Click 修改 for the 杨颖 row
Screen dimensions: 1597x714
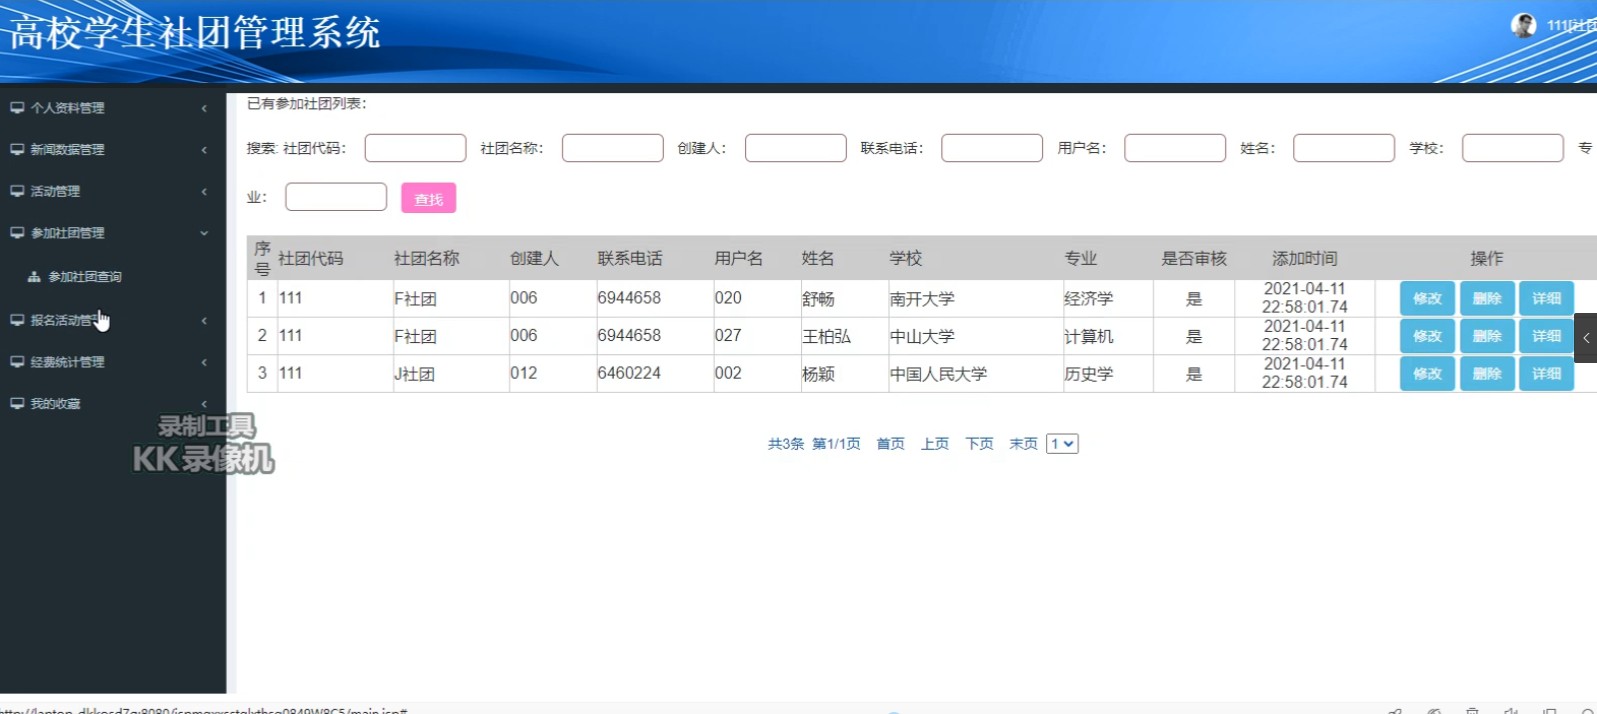point(1427,374)
